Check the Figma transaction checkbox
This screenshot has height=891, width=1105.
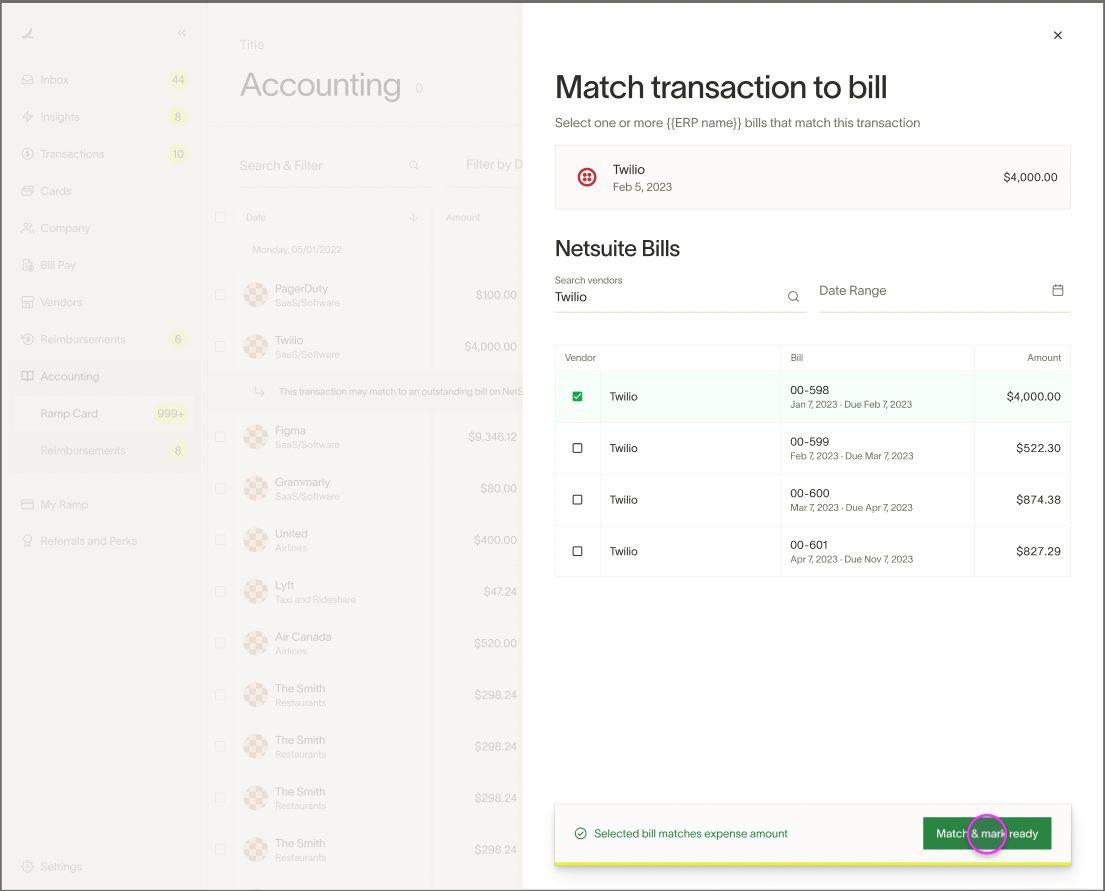(x=221, y=437)
